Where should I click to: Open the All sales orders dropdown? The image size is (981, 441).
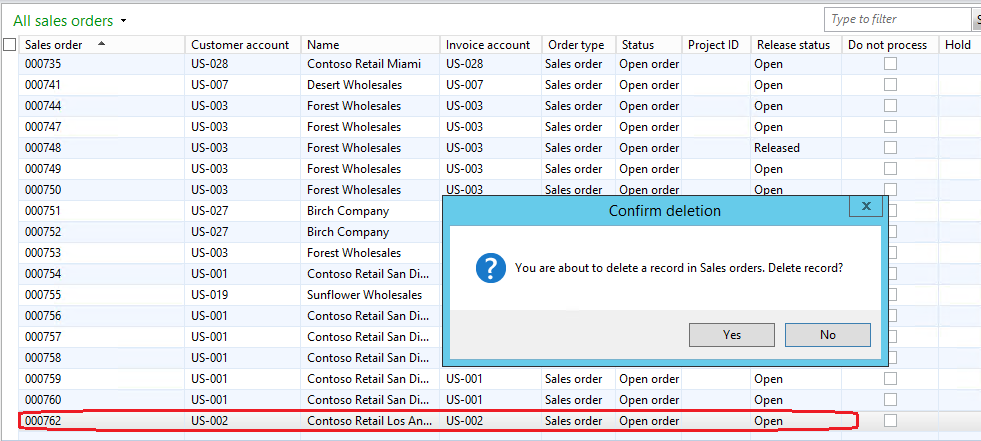(123, 21)
